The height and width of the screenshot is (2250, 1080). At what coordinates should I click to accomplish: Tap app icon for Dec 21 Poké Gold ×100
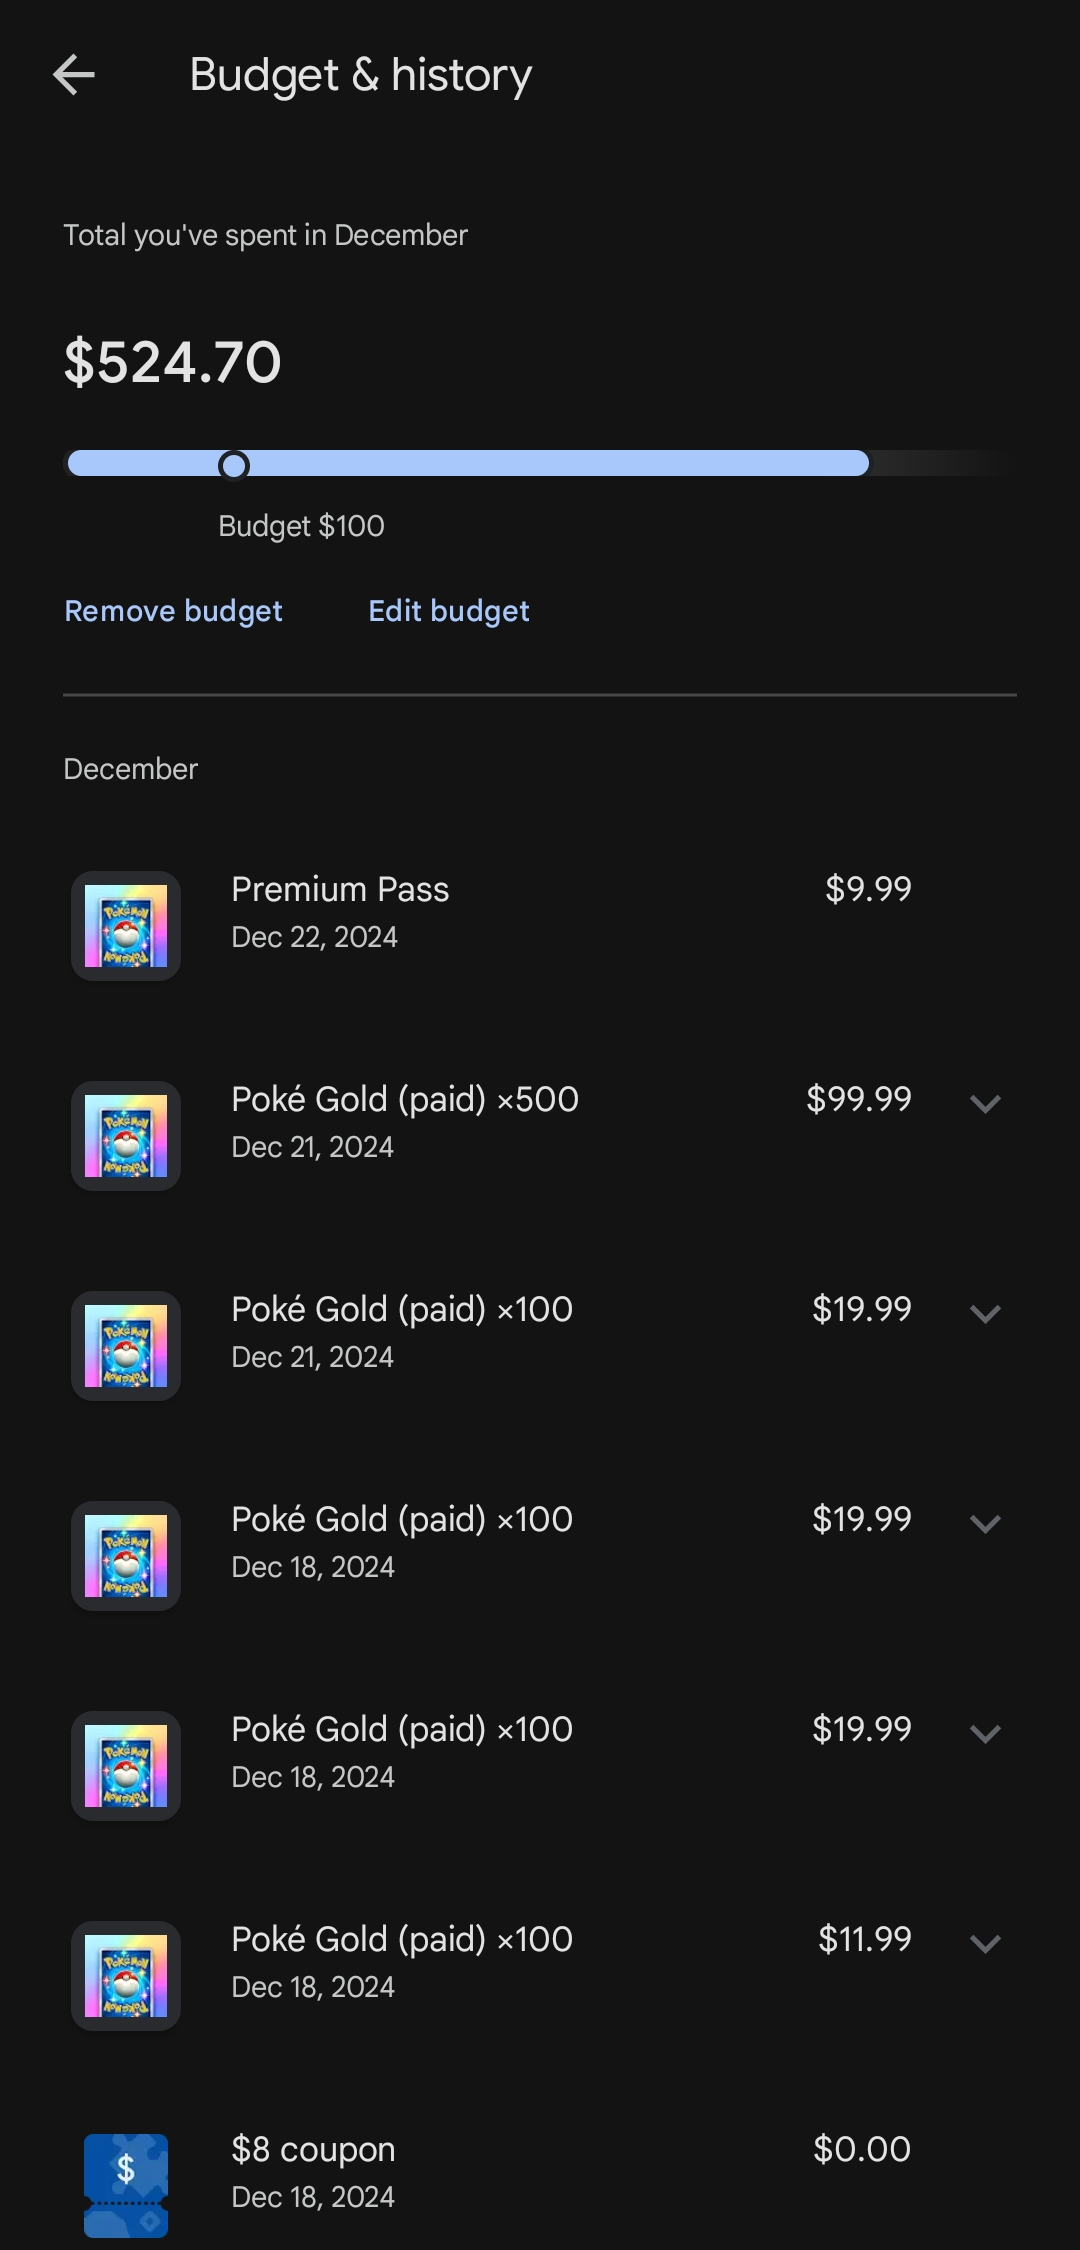pos(126,1346)
